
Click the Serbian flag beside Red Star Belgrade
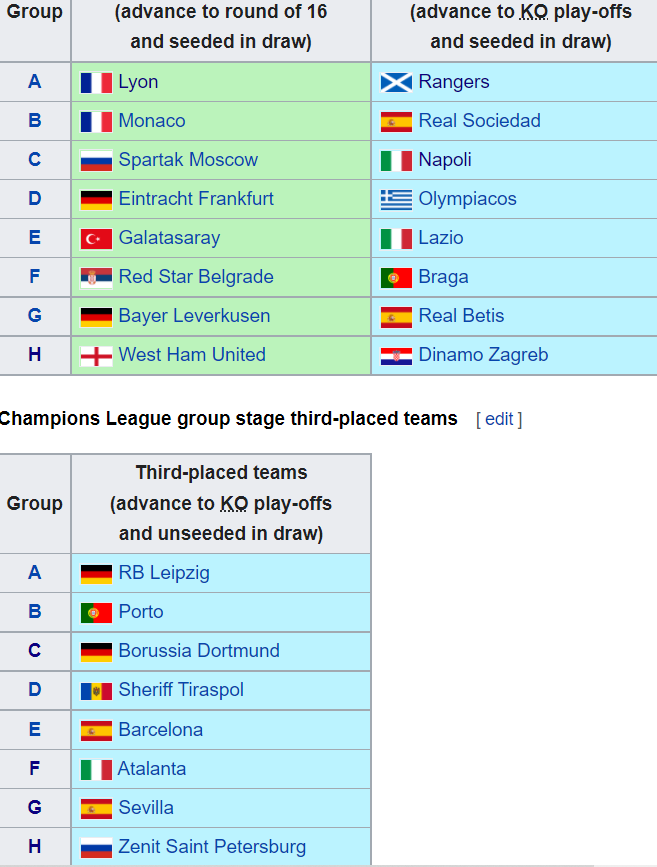click(96, 278)
